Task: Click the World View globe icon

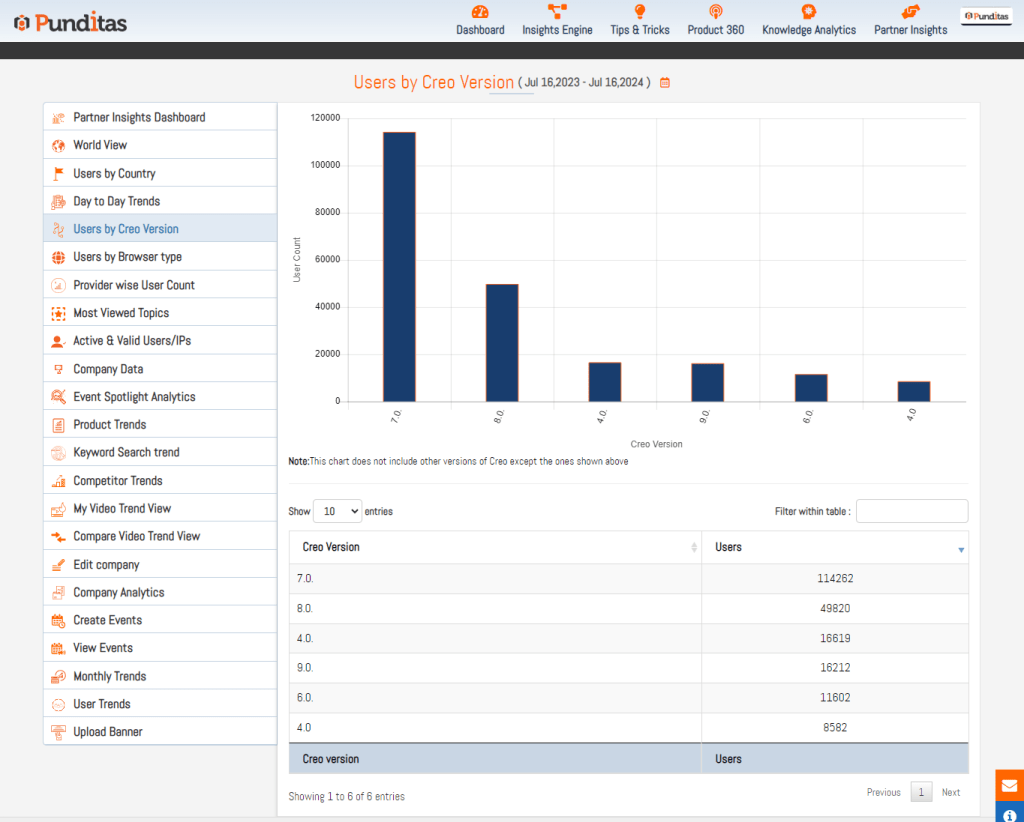Action: (59, 145)
